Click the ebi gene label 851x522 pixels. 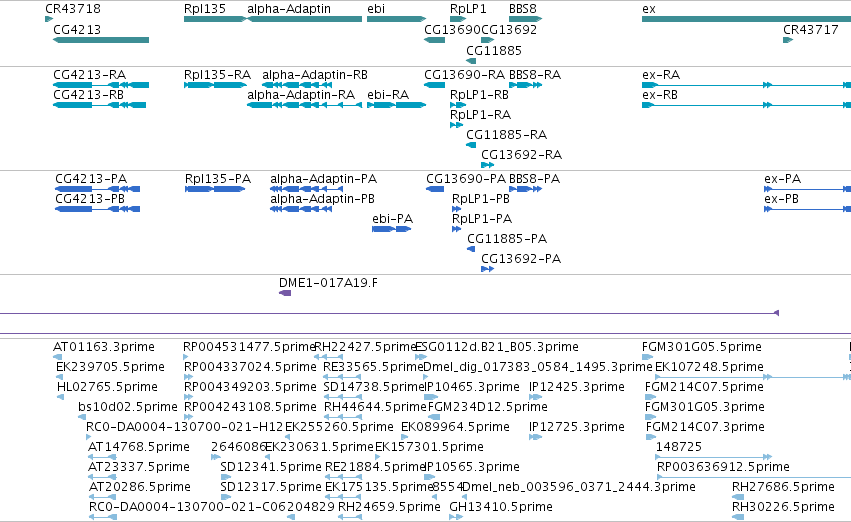point(376,9)
